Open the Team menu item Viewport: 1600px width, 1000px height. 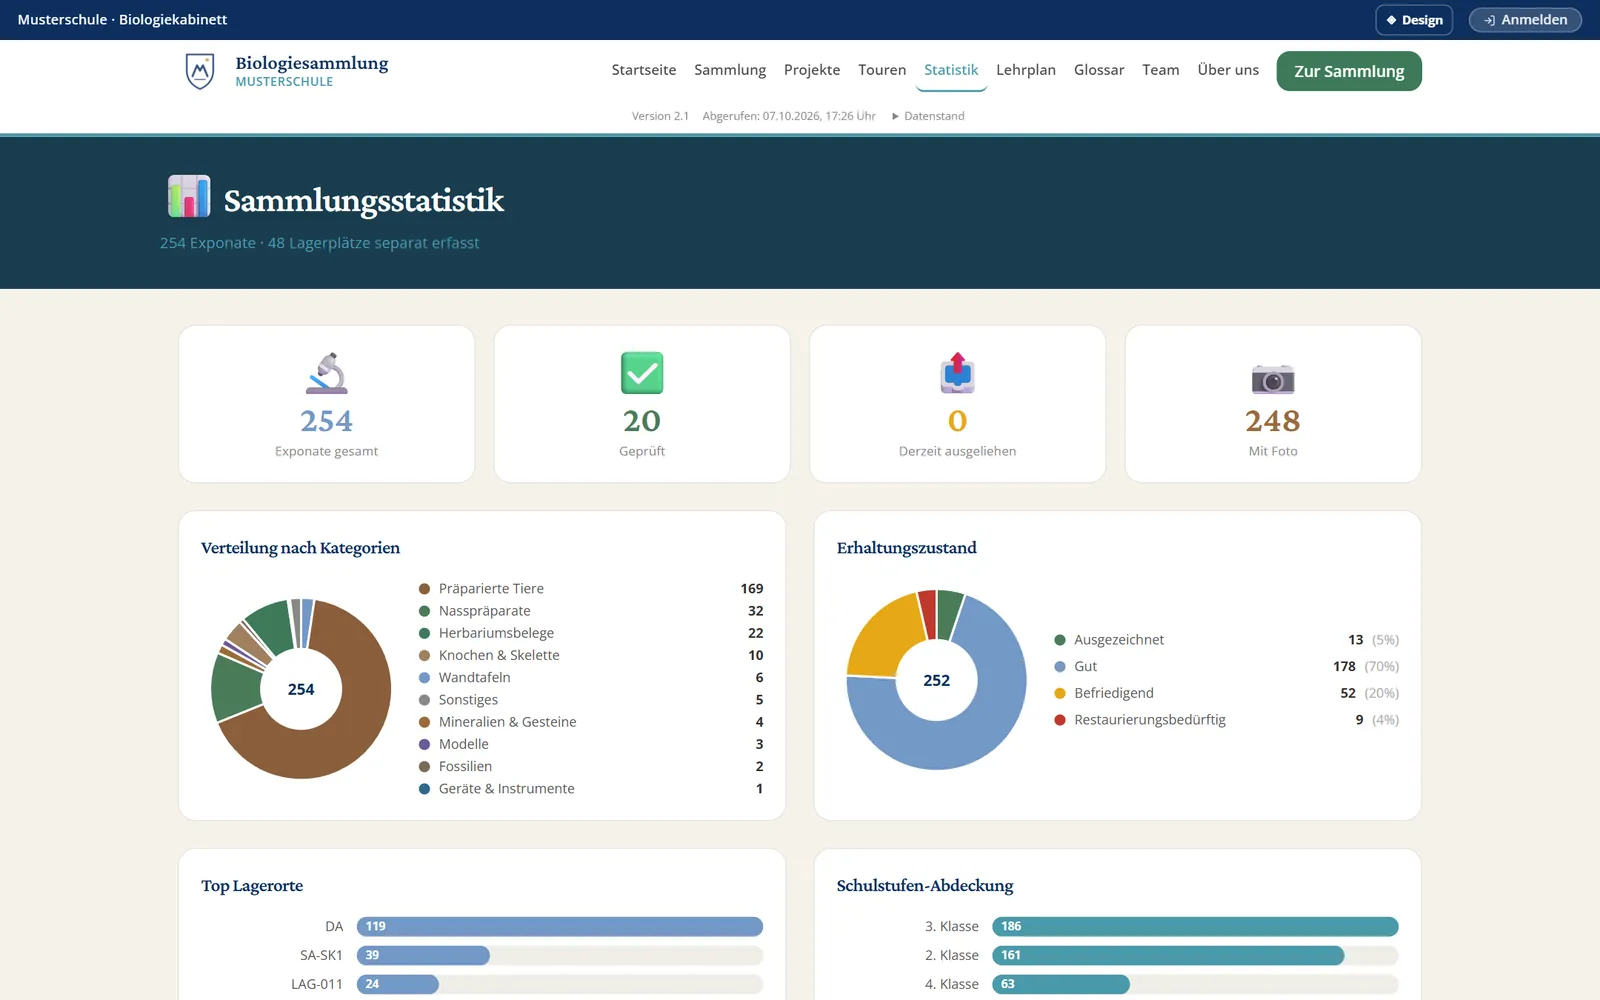(x=1161, y=70)
